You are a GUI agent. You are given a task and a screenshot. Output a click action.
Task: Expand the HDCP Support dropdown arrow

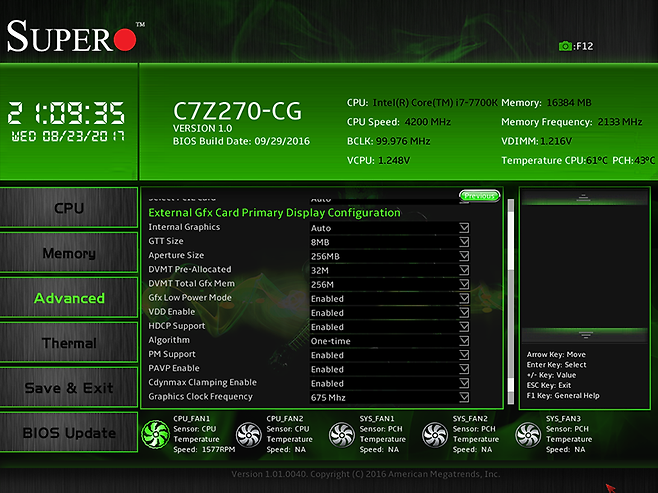(x=464, y=327)
